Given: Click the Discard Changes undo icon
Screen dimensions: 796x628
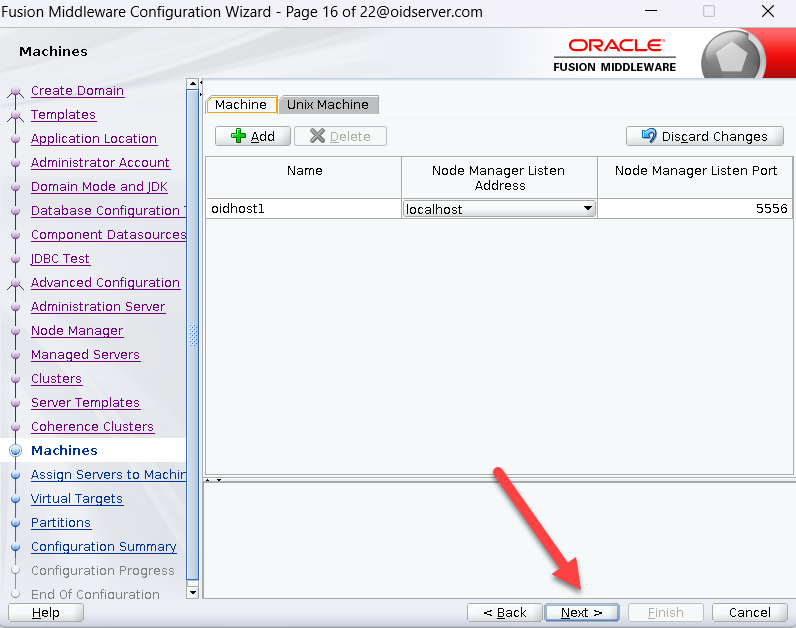Looking at the screenshot, I should tap(648, 136).
